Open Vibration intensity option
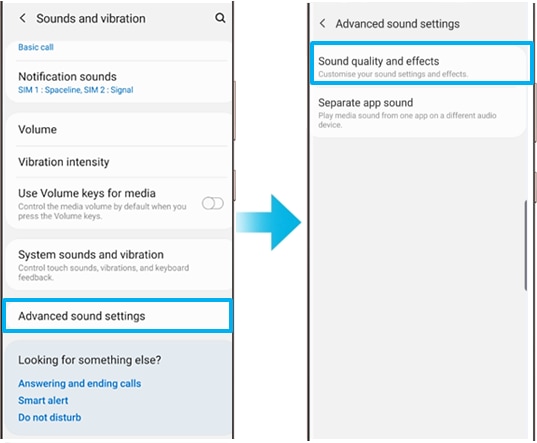 [x=118, y=162]
